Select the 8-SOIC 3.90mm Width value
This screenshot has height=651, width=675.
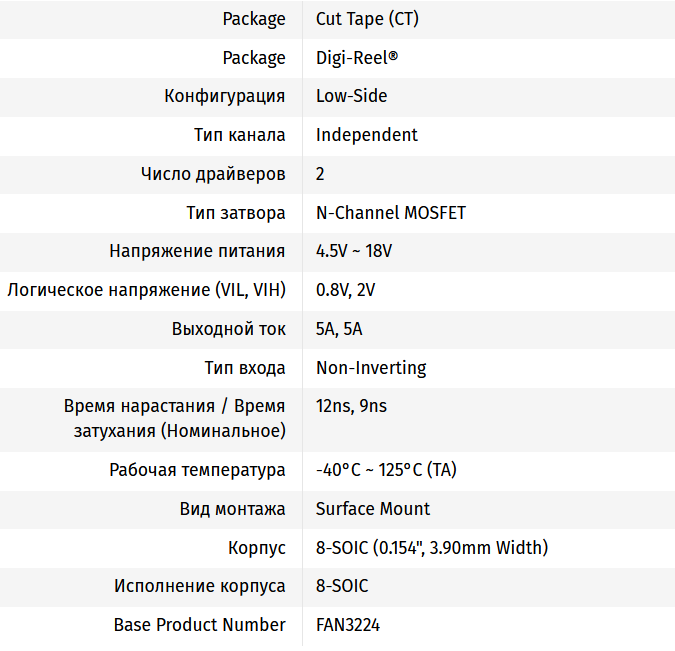[x=432, y=548]
